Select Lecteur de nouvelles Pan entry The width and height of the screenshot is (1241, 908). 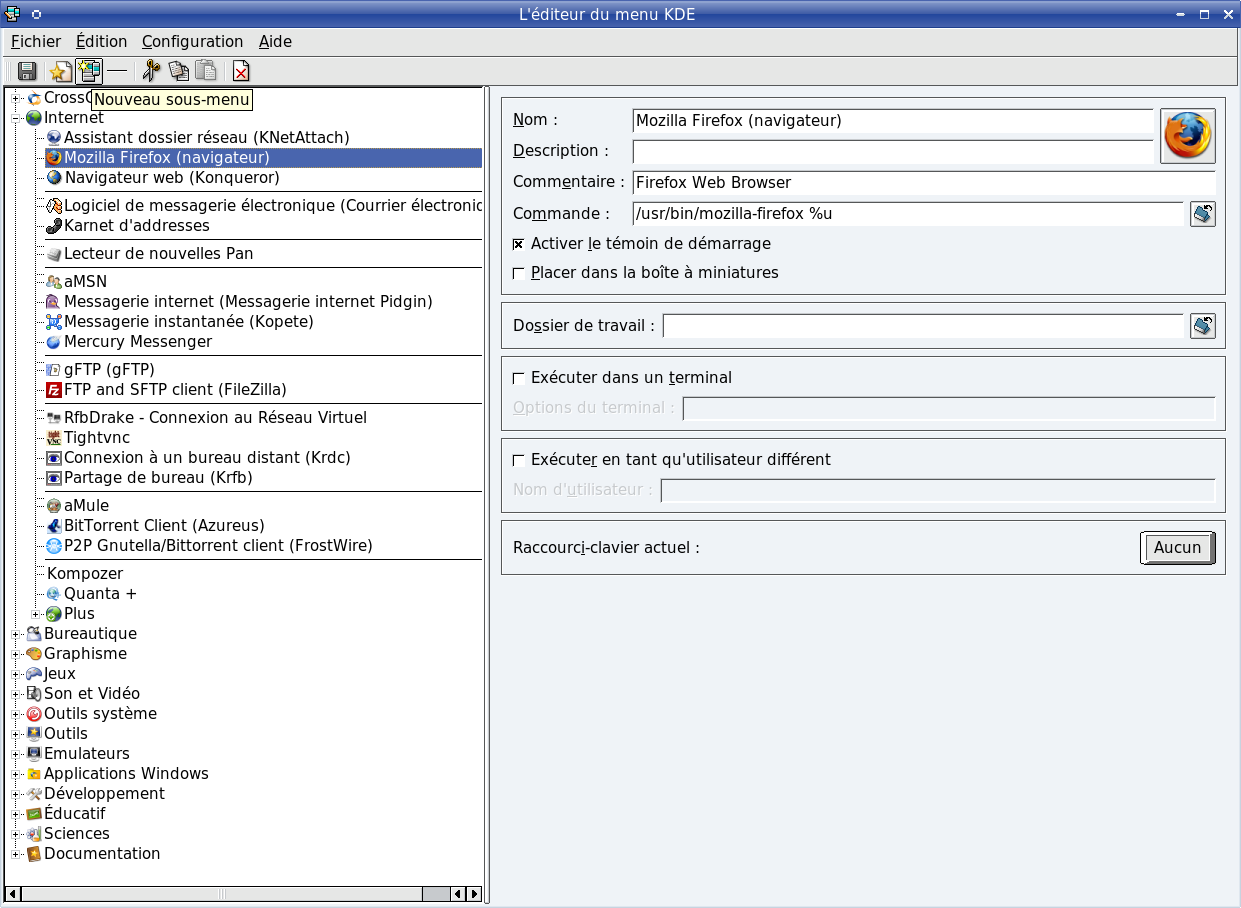(x=159, y=253)
